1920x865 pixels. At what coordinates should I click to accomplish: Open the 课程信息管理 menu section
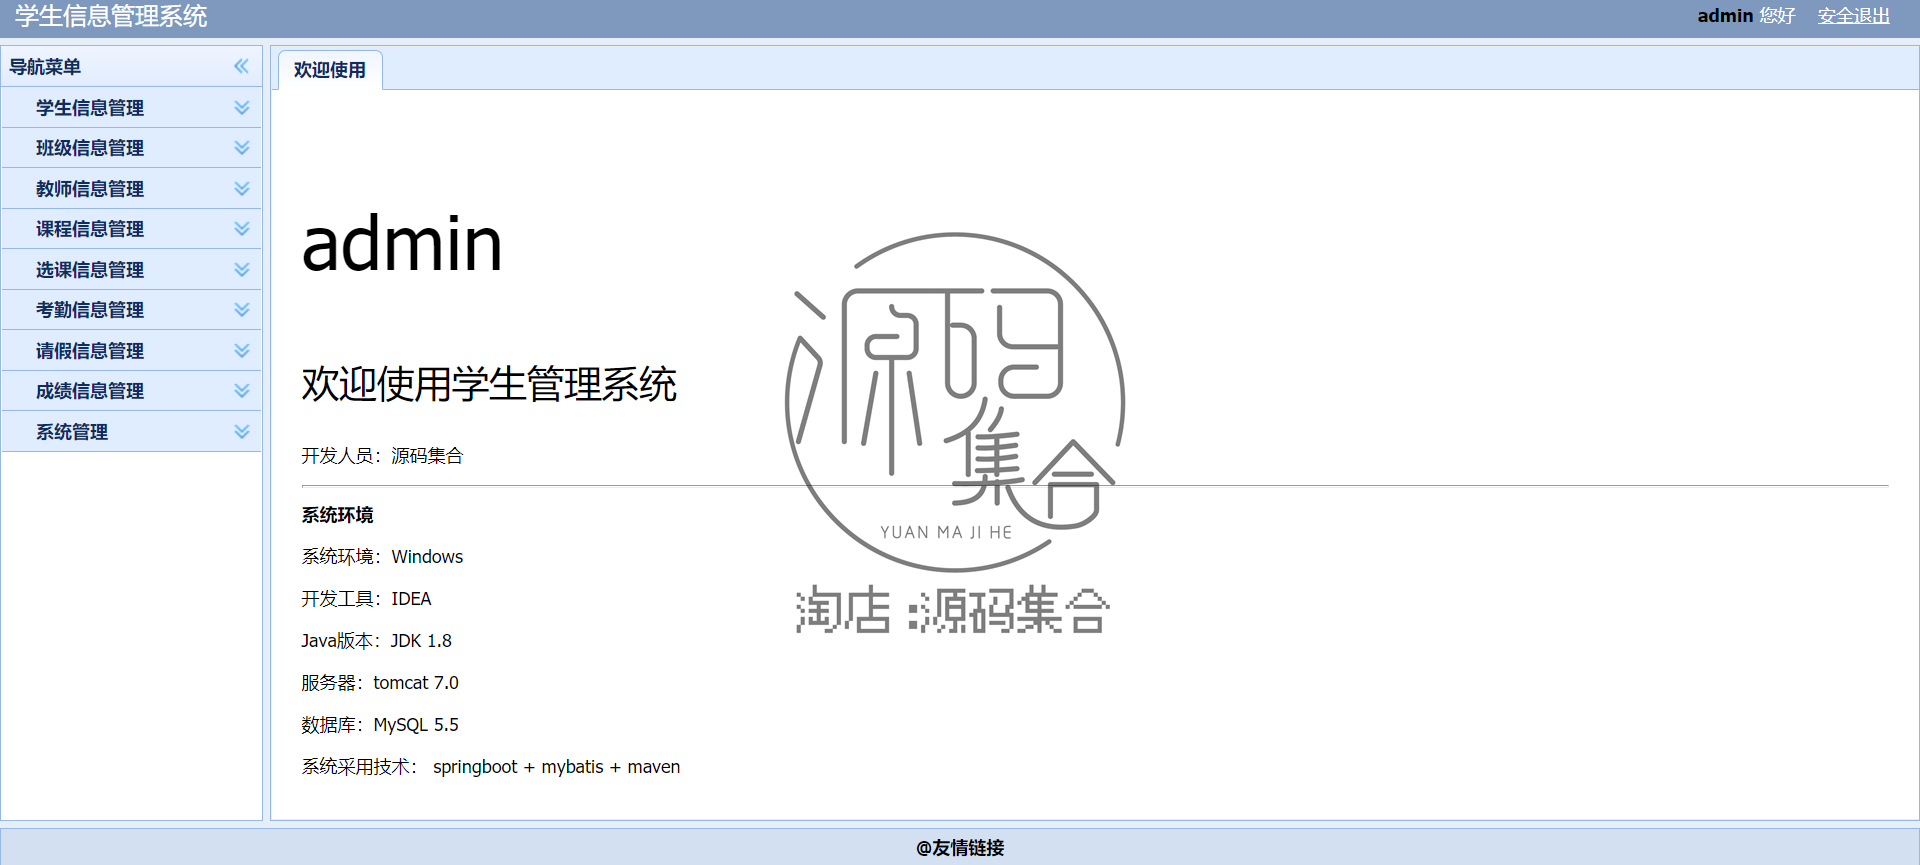click(132, 228)
